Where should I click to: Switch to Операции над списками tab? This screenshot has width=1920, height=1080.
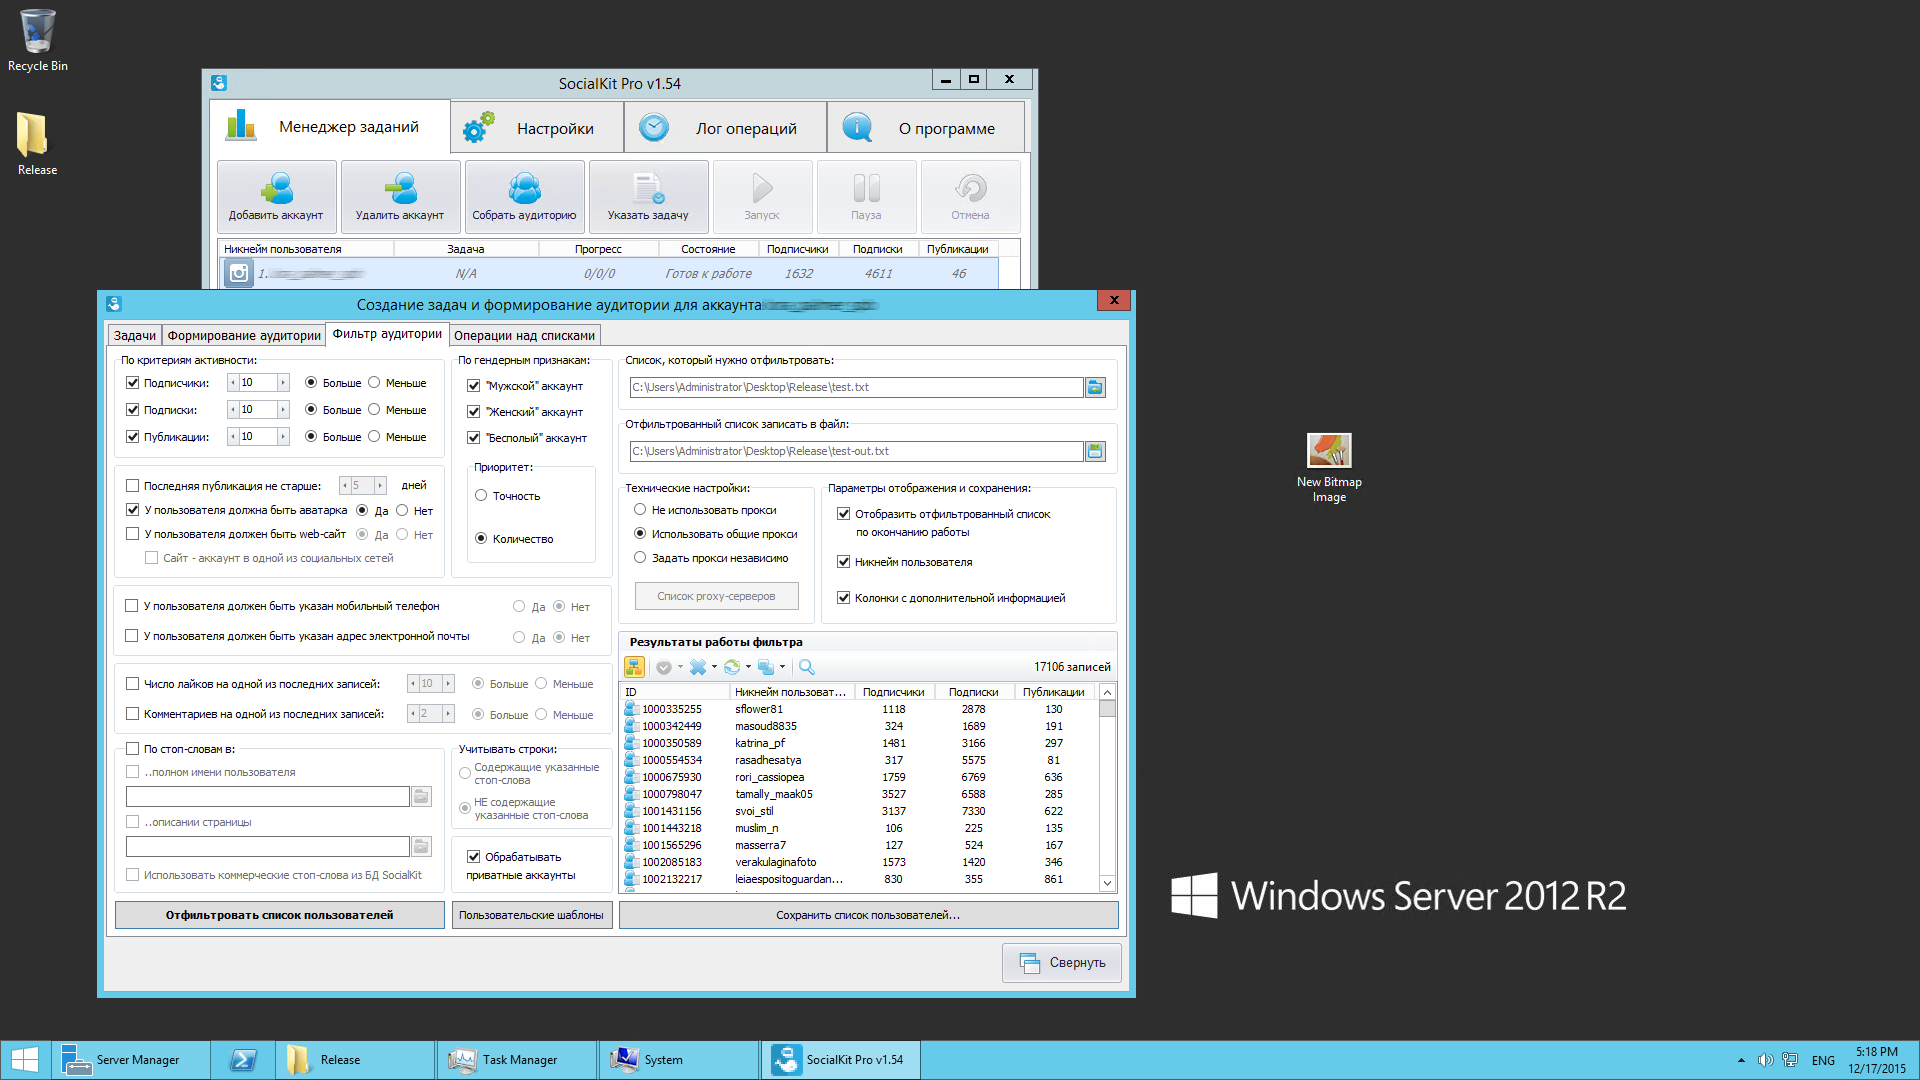click(524, 336)
